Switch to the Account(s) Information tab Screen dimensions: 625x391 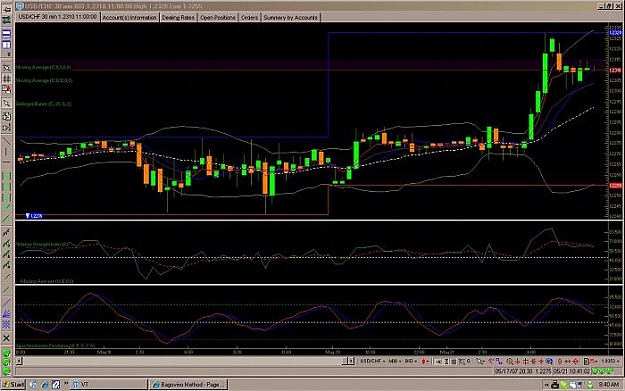pos(129,18)
